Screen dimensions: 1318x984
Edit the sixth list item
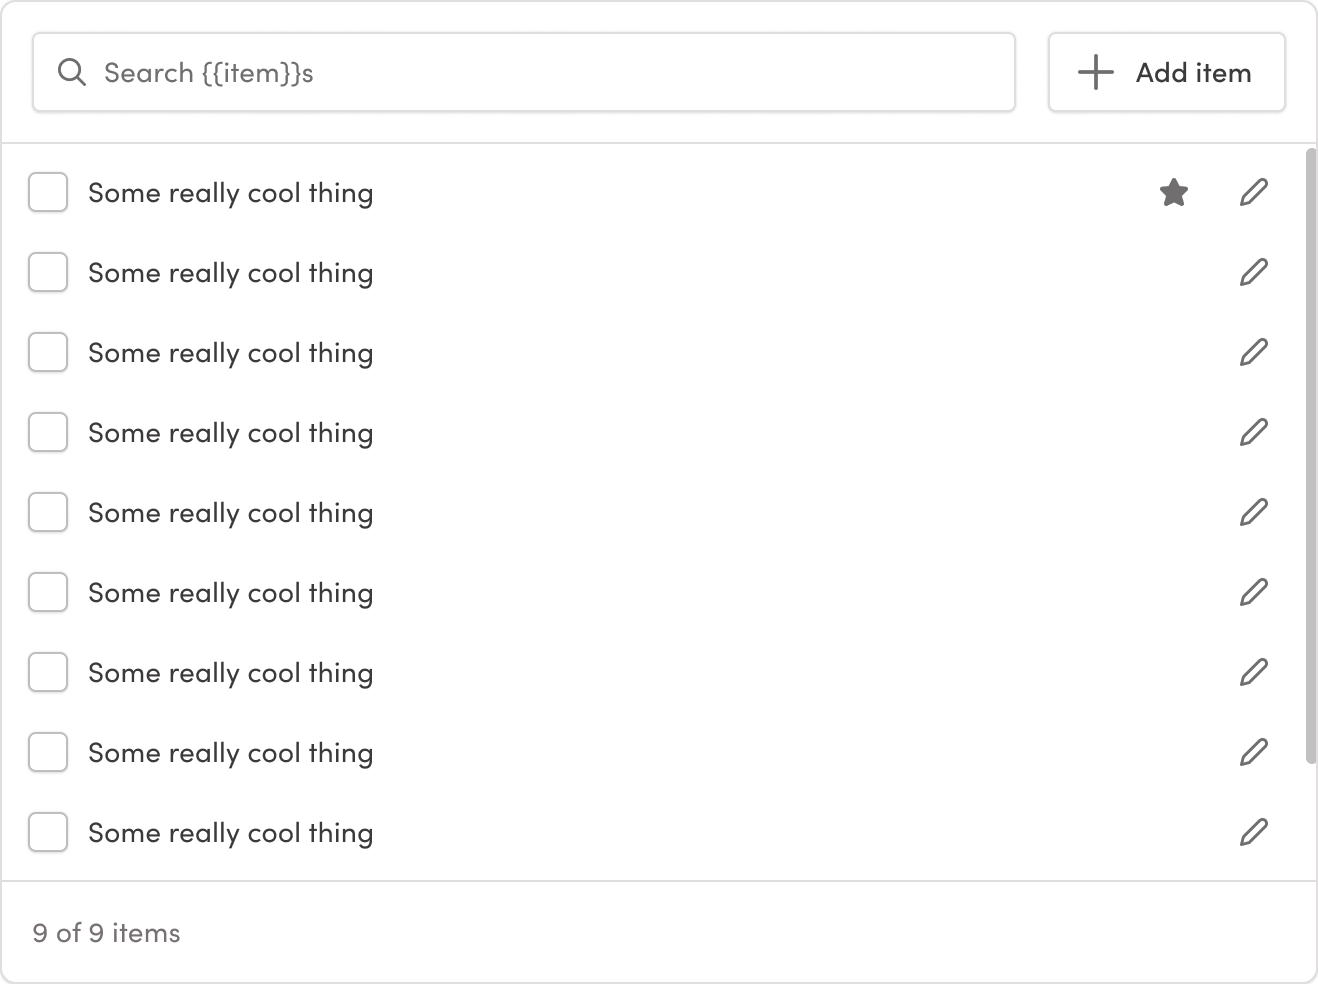[x=1254, y=592]
